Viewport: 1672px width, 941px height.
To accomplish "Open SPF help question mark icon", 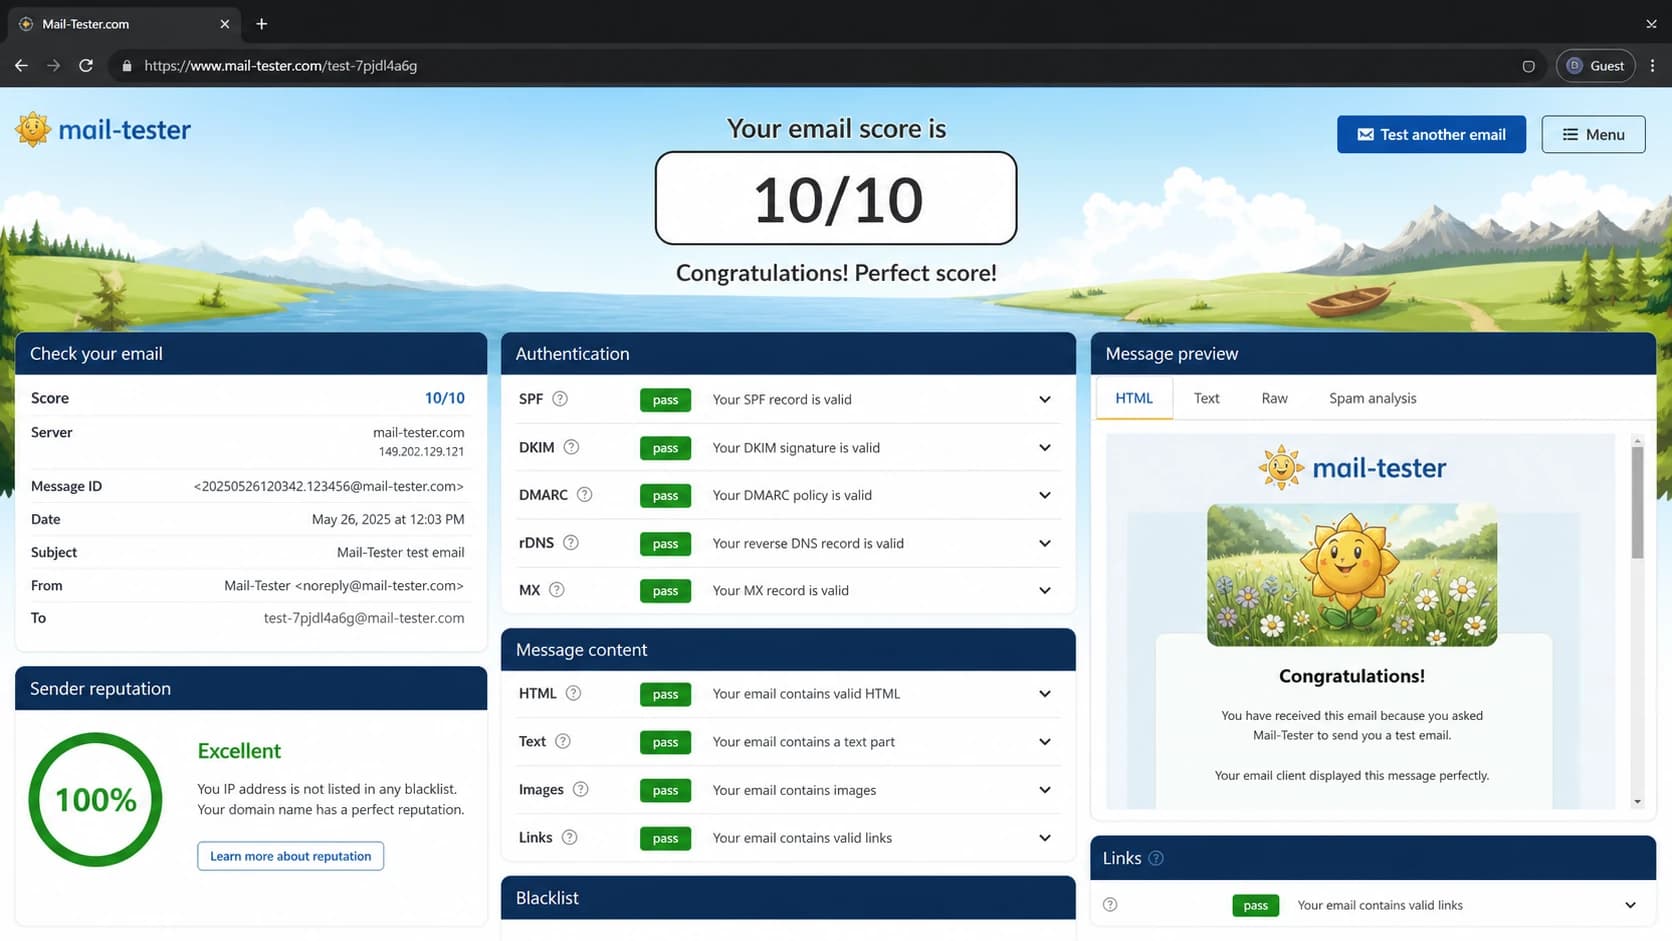I will [560, 399].
